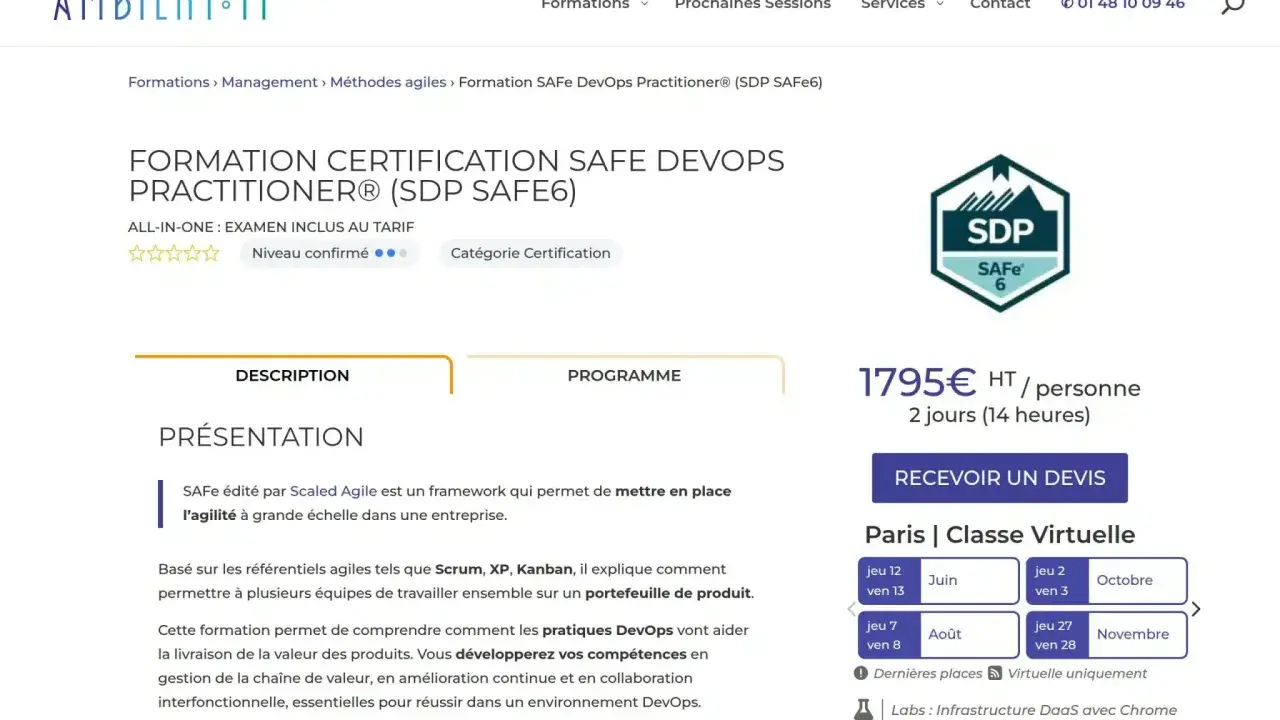The image size is (1280, 720).
Task: Go to Formations breadcrumb link
Action: 169,82
